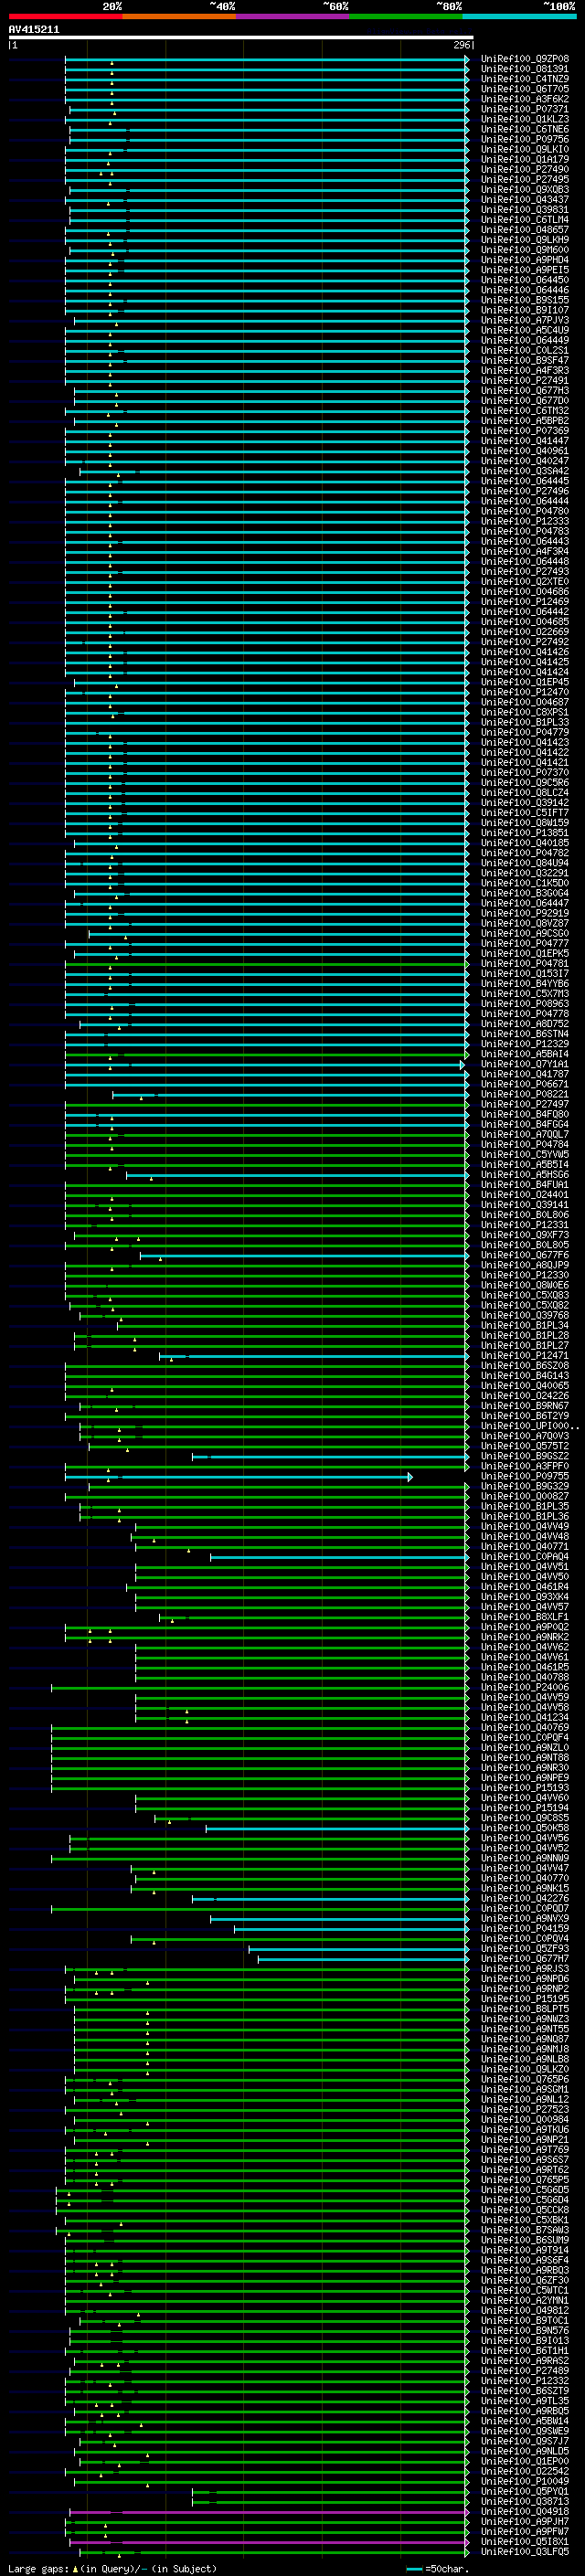This screenshot has width=585, height=2576.
Task: Open hit UniRef100_C4TNZ9
Action: 525,79
